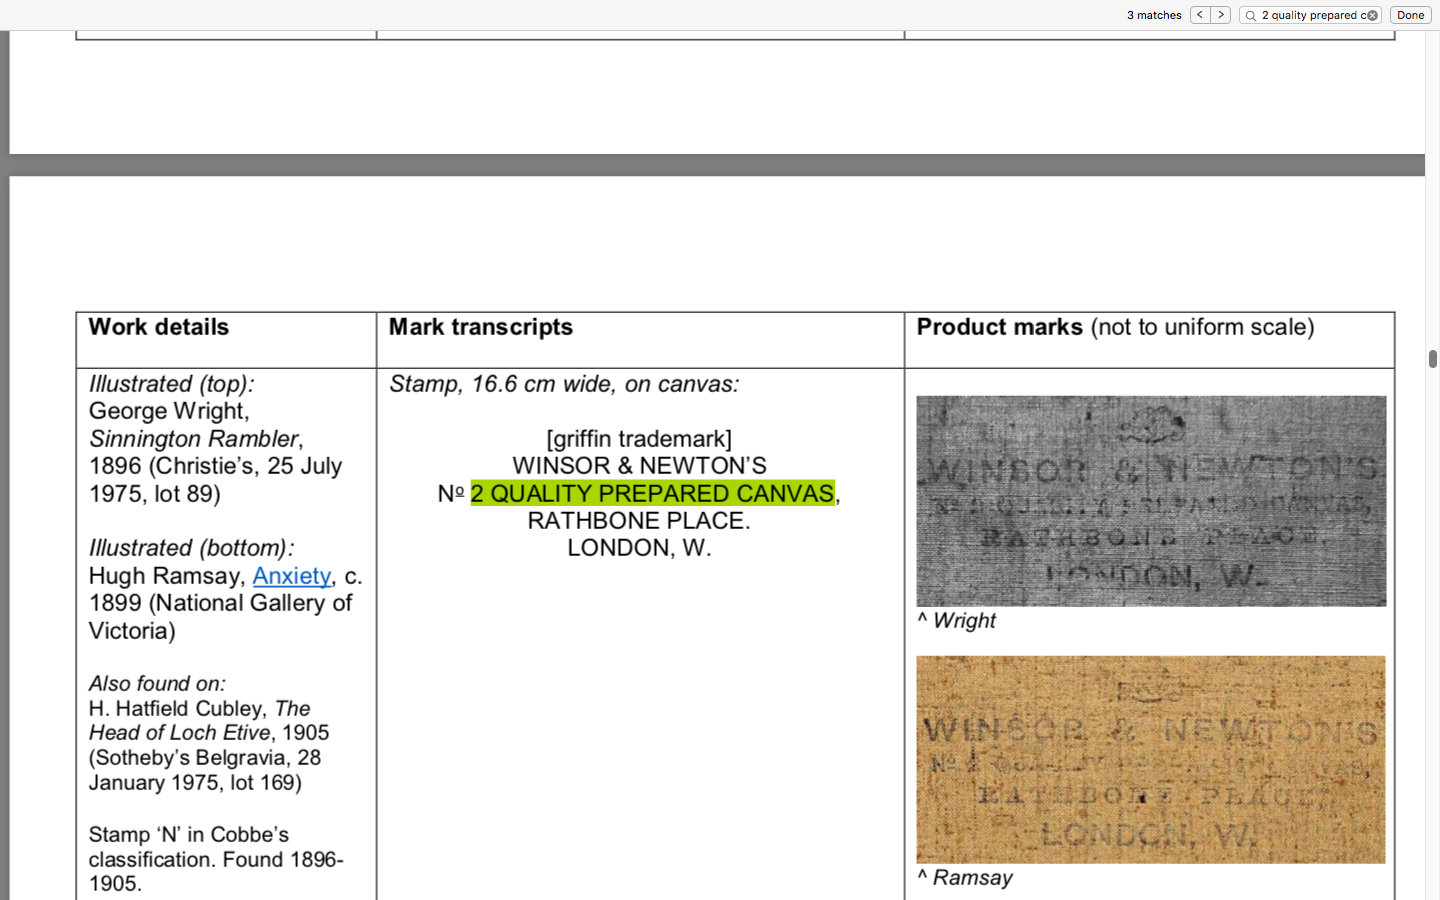
Task: Click 'H. Hatfield Cubley, The' text
Action: click(199, 709)
